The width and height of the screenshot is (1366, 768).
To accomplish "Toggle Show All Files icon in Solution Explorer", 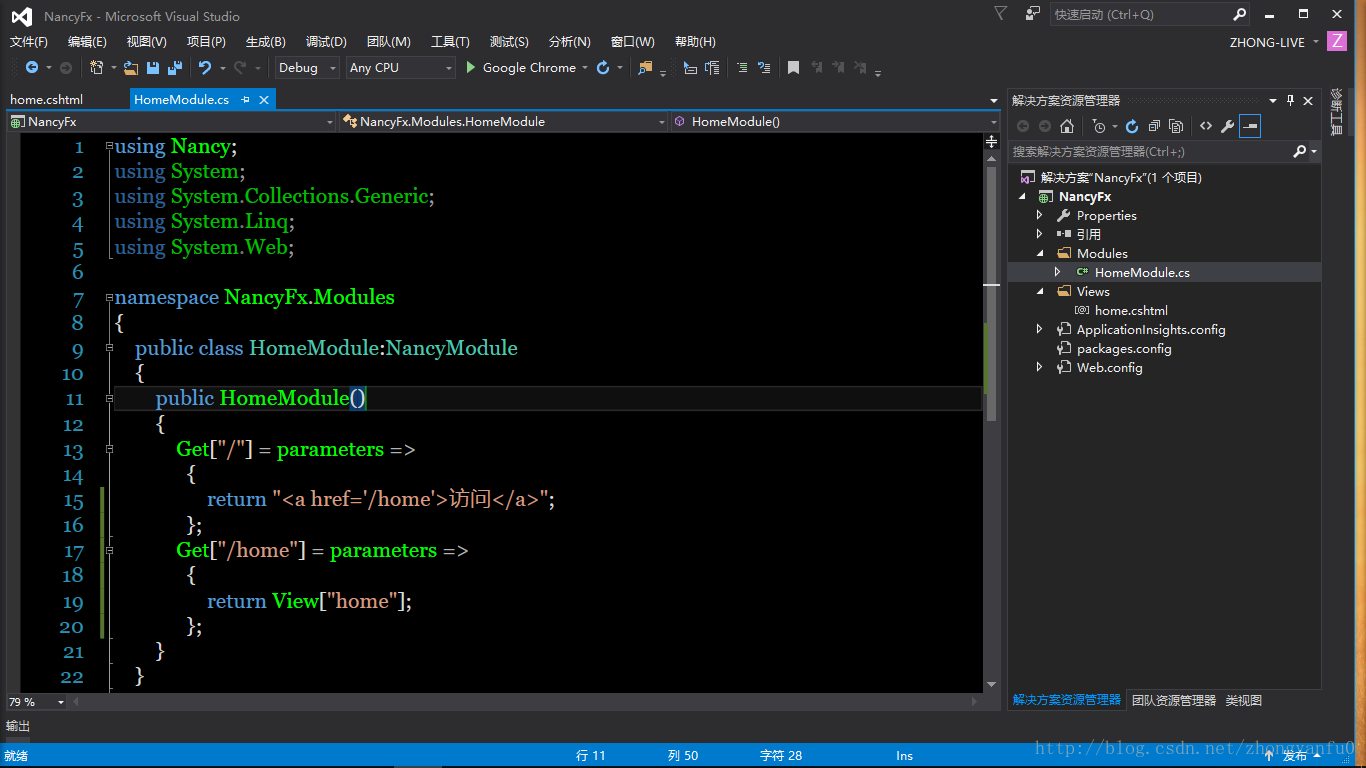I will tap(1176, 126).
